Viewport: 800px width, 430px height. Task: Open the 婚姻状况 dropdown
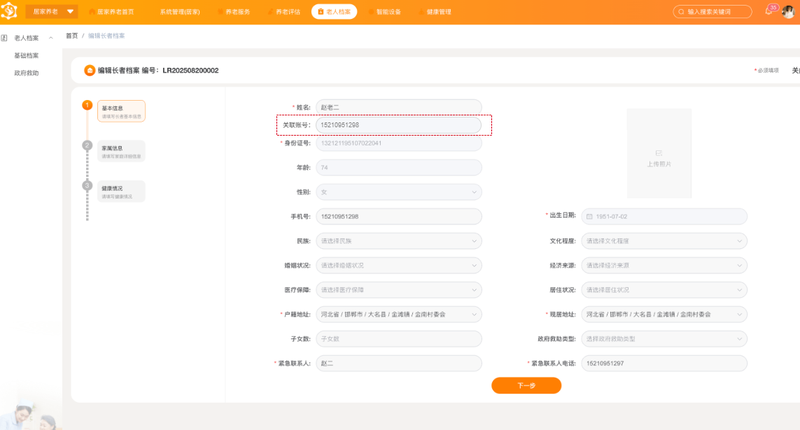point(398,265)
